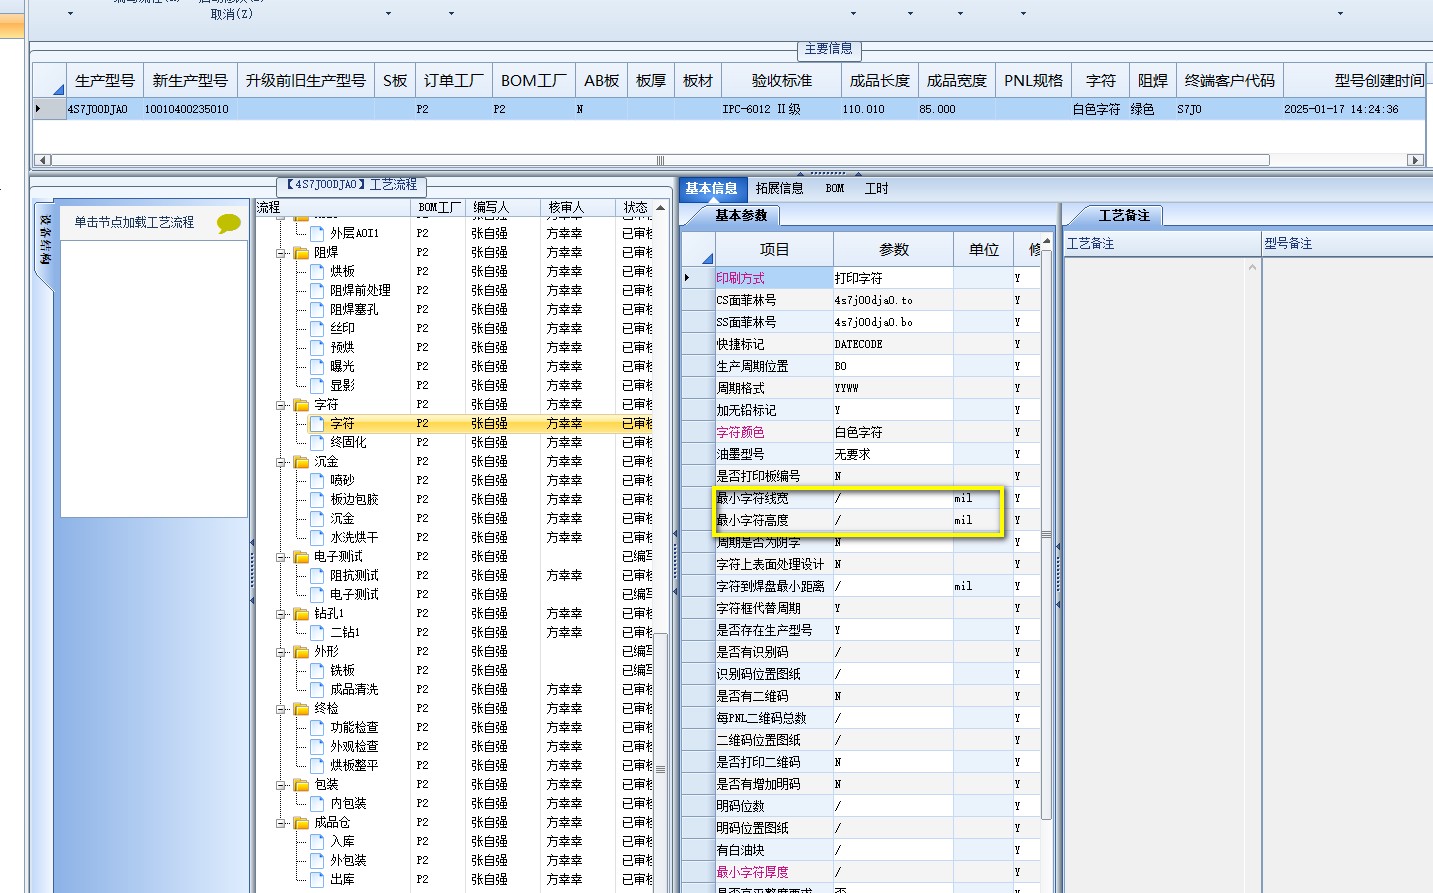Screen dimensions: 1433x893
Task: Click the 阻焊 folder icon
Action: pos(301,253)
